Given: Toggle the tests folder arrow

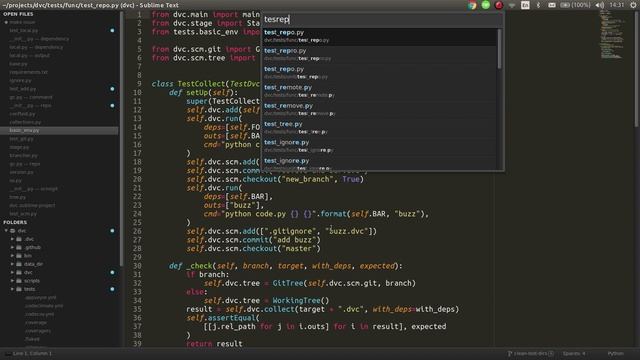Looking at the screenshot, I should (12, 289).
